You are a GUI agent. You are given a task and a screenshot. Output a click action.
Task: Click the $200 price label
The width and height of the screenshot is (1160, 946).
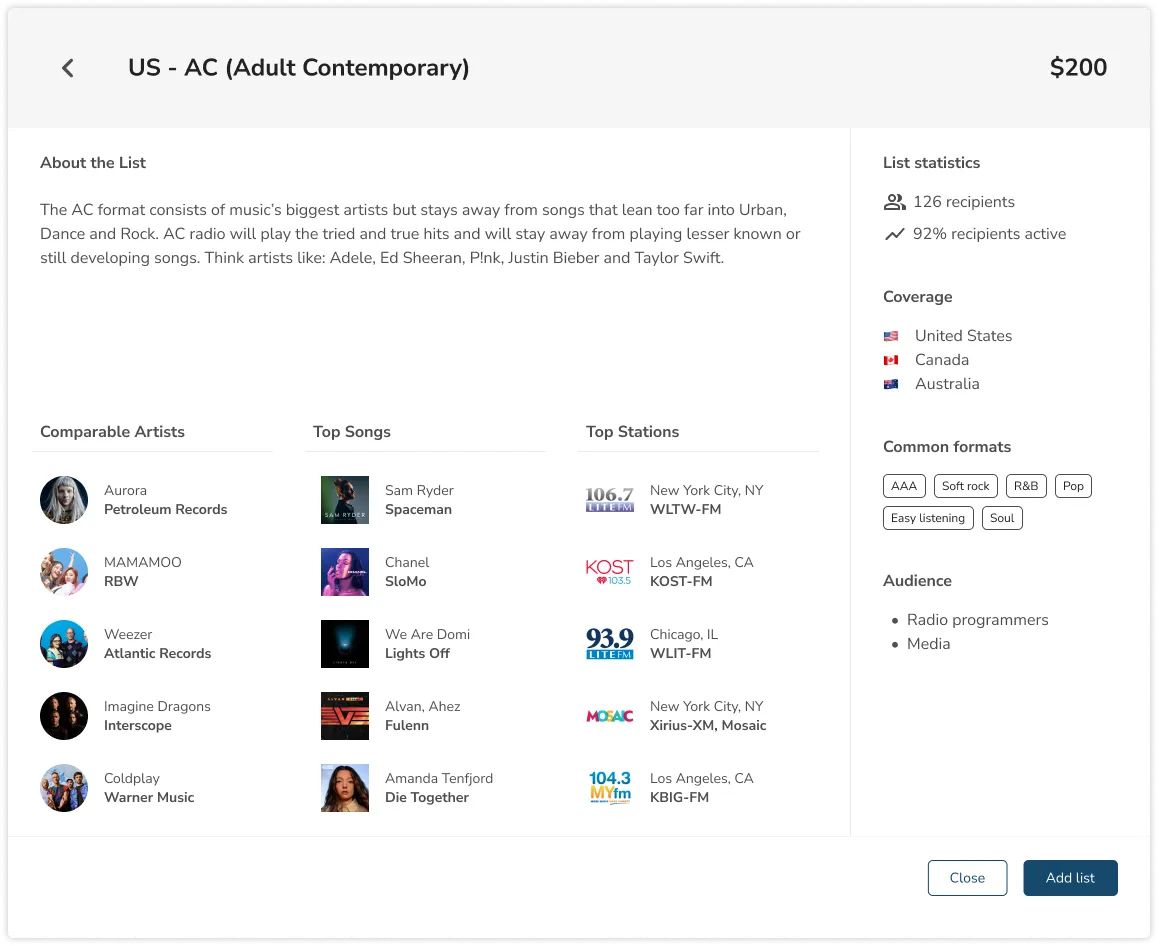pos(1078,68)
